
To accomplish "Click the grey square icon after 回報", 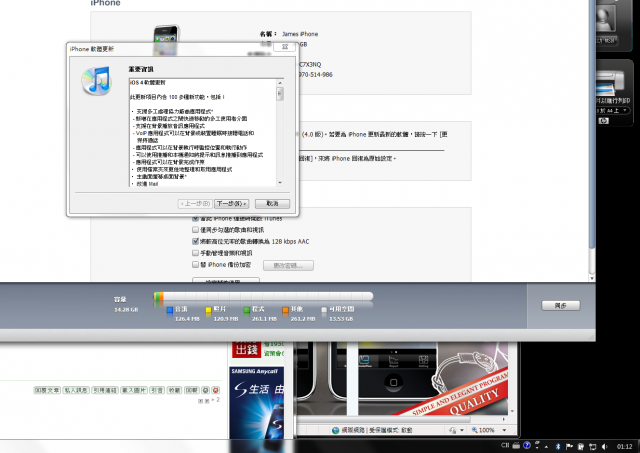I will 206,391.
